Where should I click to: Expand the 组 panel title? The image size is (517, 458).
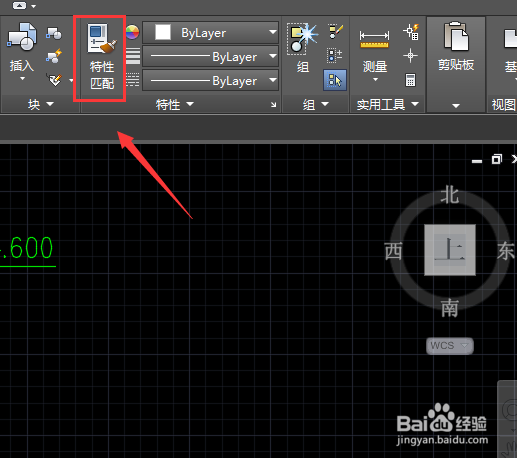pos(316,105)
